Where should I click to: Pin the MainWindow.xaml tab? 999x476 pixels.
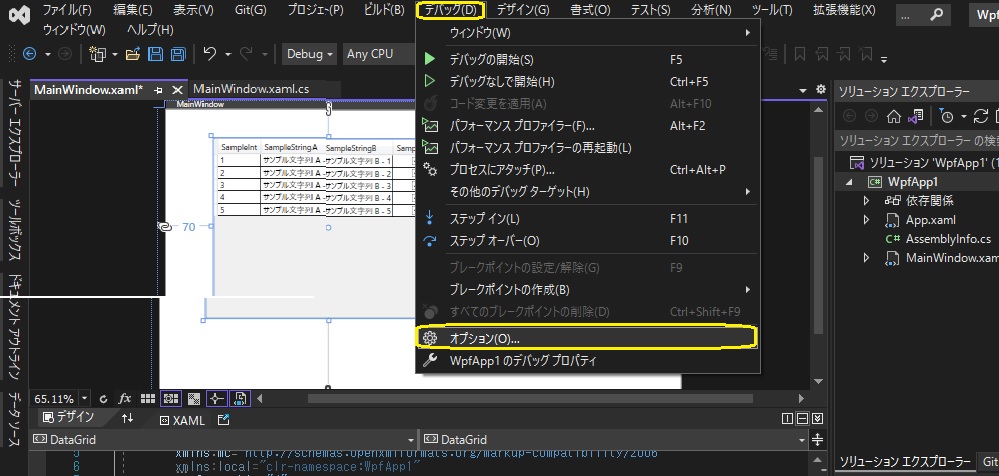point(159,90)
